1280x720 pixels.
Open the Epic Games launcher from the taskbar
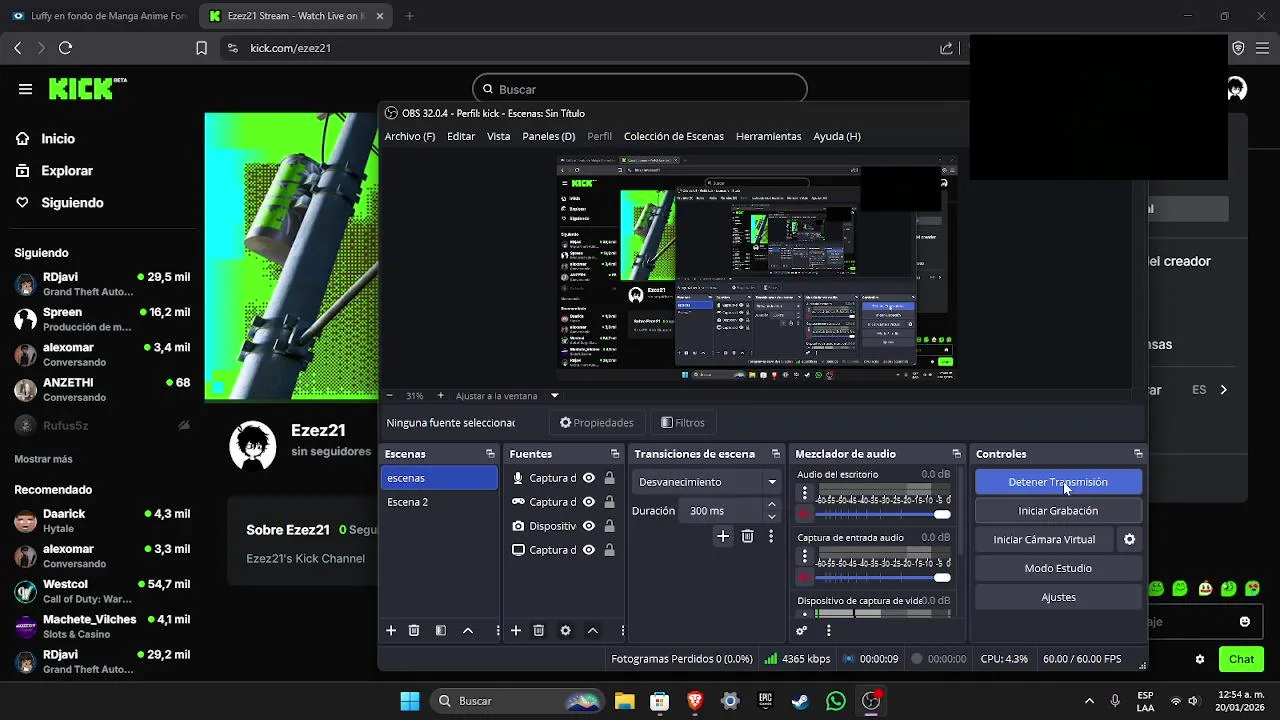(765, 701)
